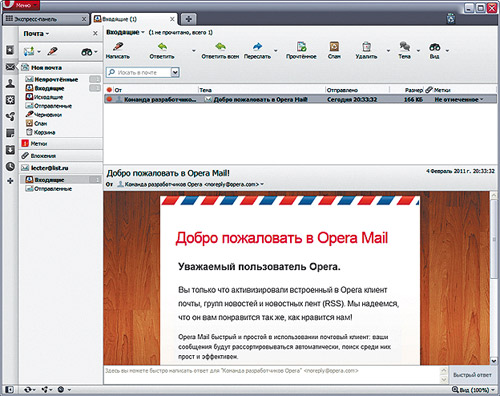The width and height of the screenshot is (500, 396).
Task: Click the Написать compose button
Action: 118,51
